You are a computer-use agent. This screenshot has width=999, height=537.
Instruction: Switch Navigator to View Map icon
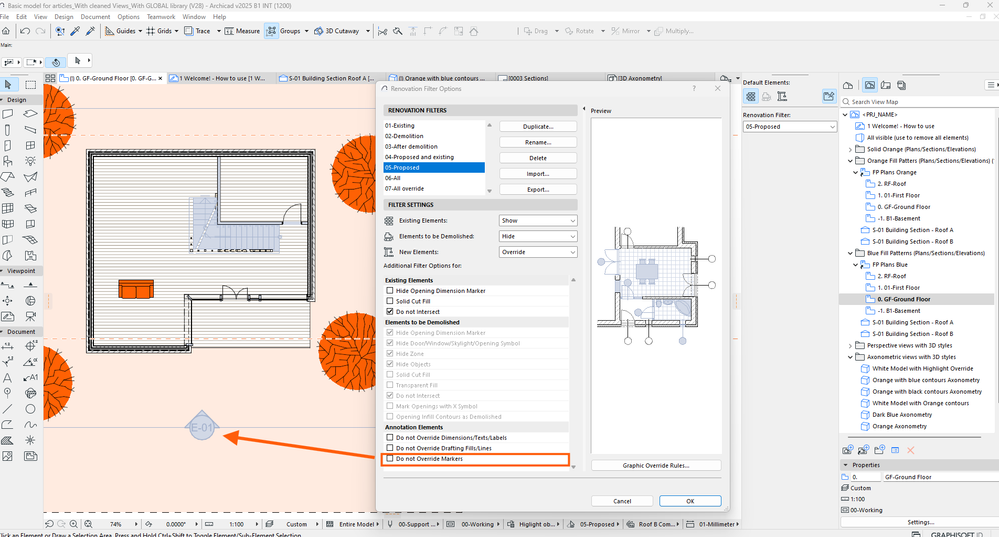870,86
